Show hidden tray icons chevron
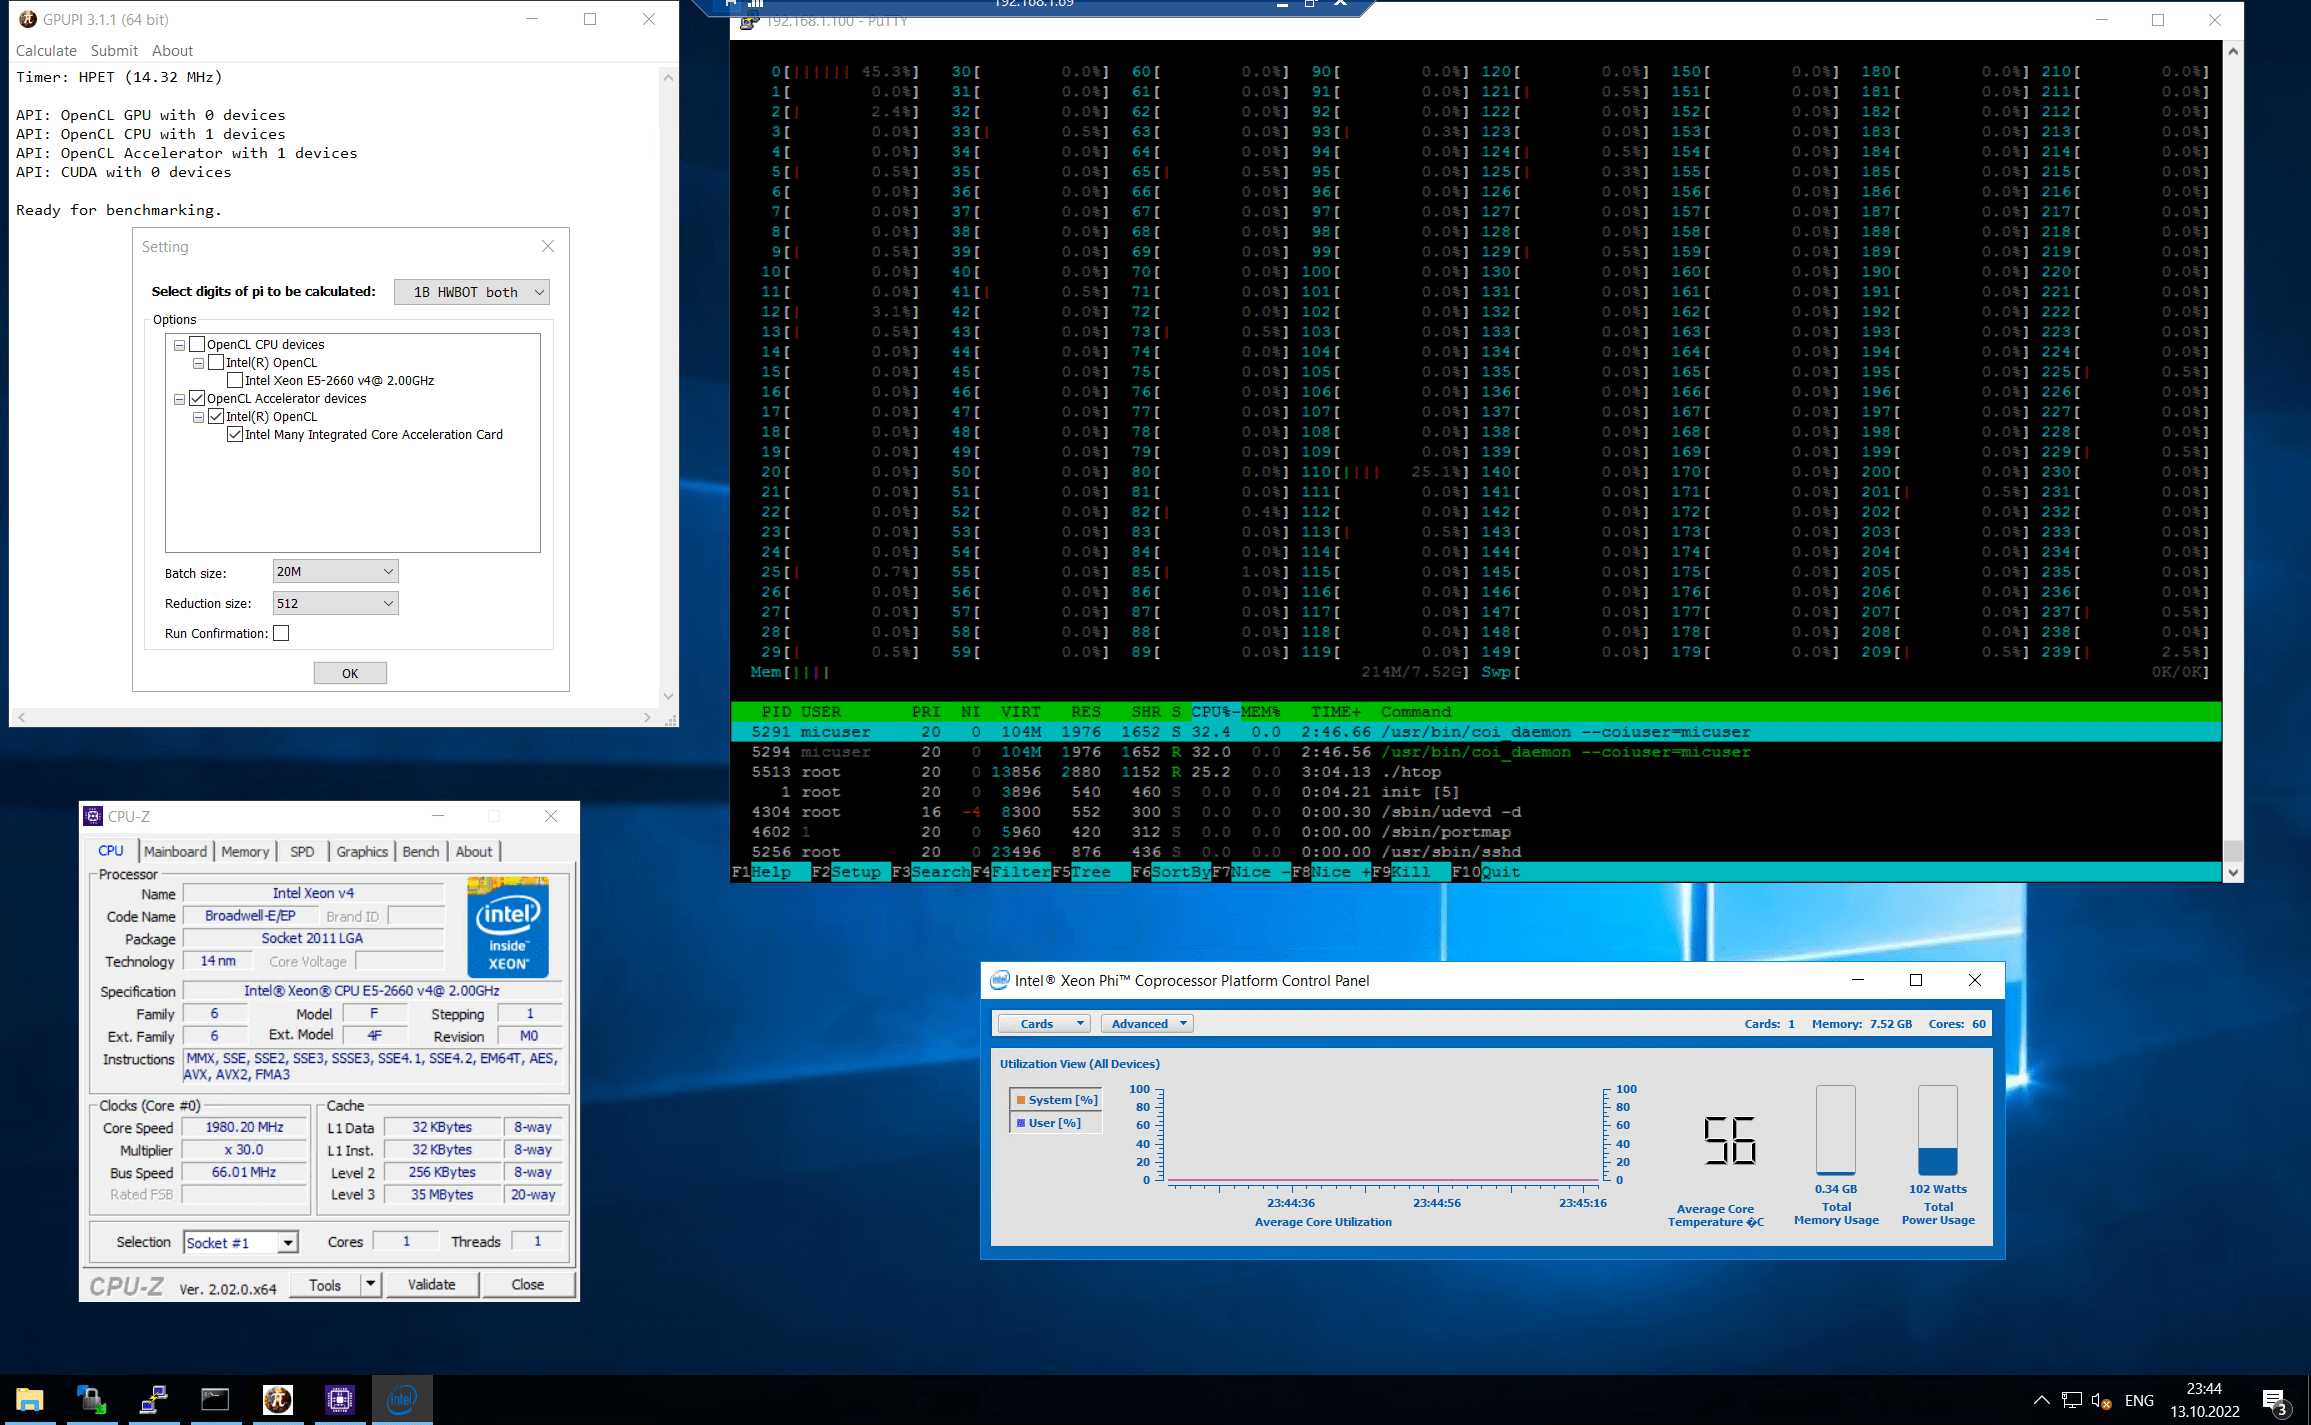Viewport: 2311px width, 1425px height. pos(2041,1400)
